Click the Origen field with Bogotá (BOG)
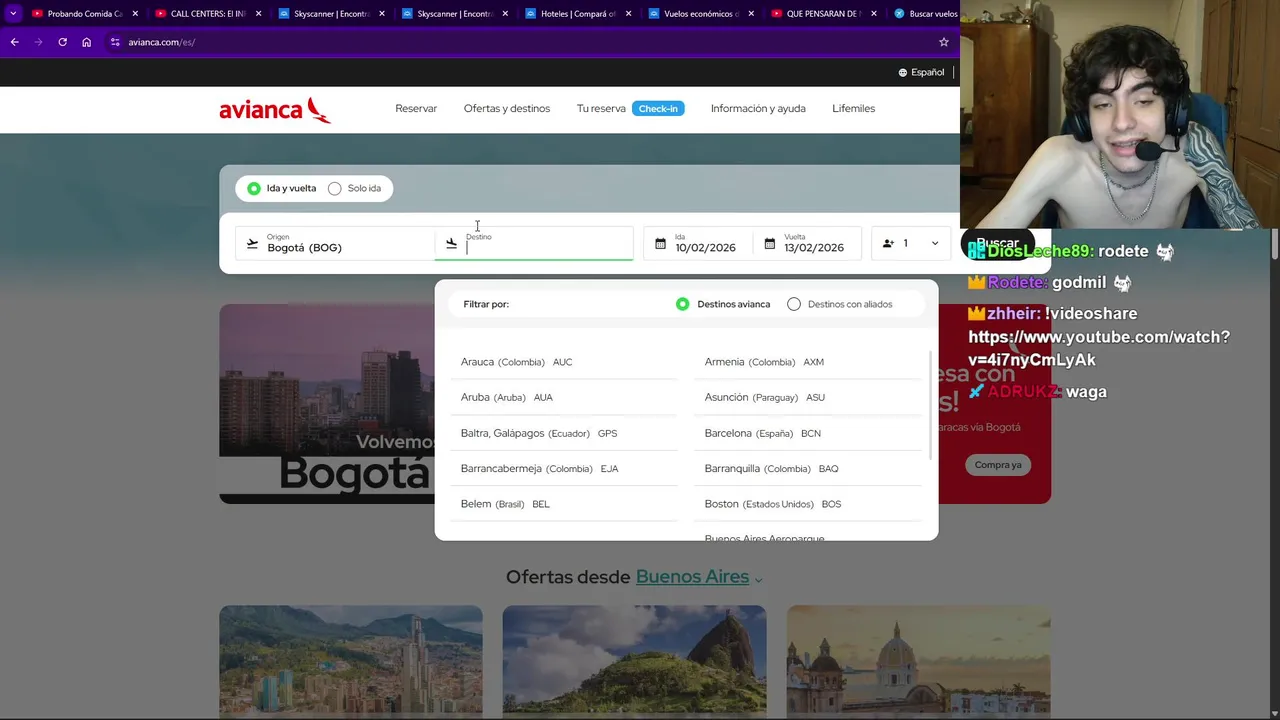The width and height of the screenshot is (1280, 720). click(335, 243)
